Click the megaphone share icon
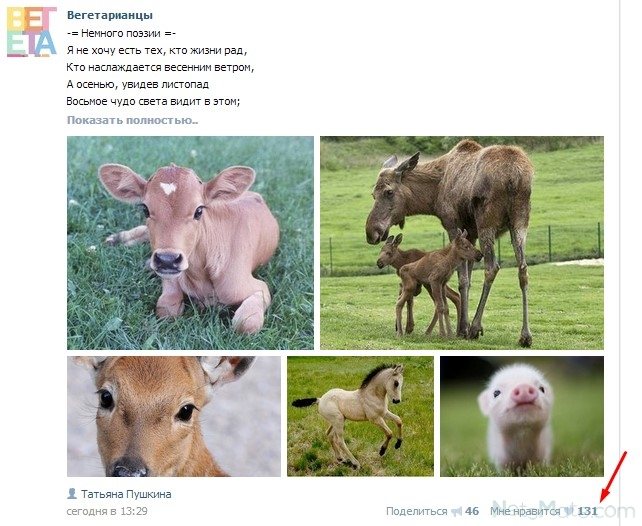The image size is (642, 526). coord(456,511)
